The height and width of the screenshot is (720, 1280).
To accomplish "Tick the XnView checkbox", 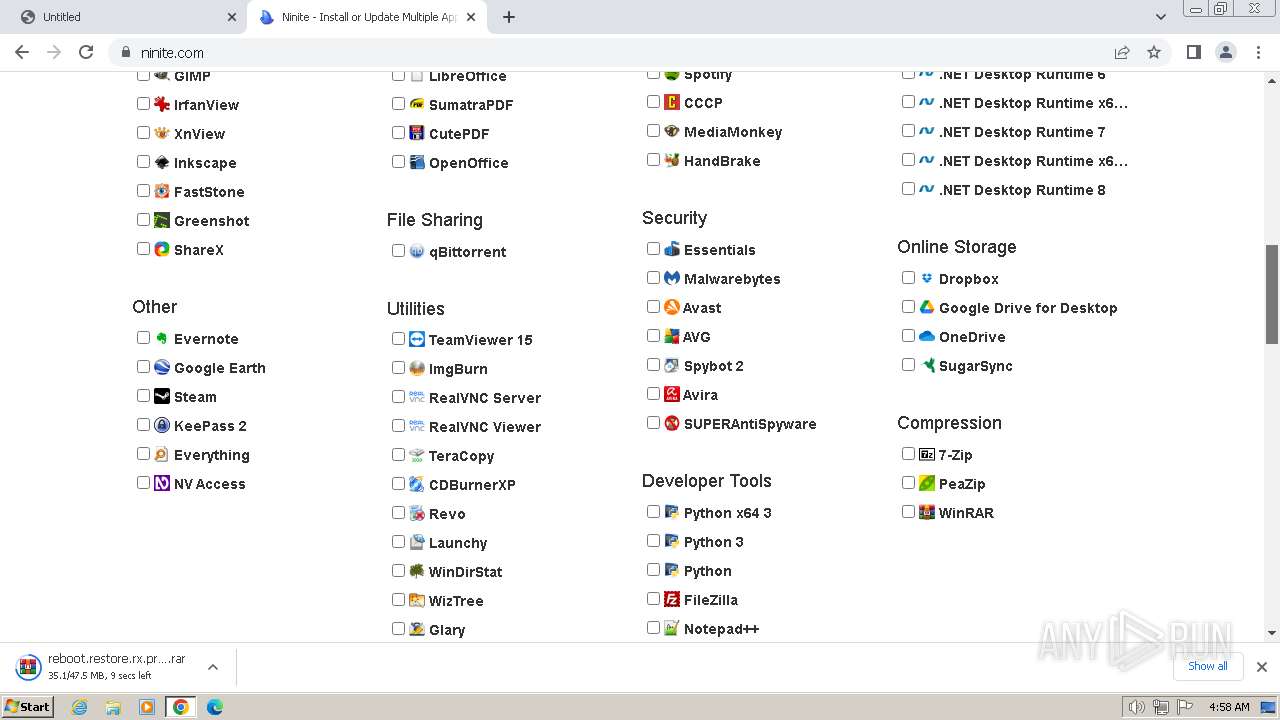I will pos(143,132).
